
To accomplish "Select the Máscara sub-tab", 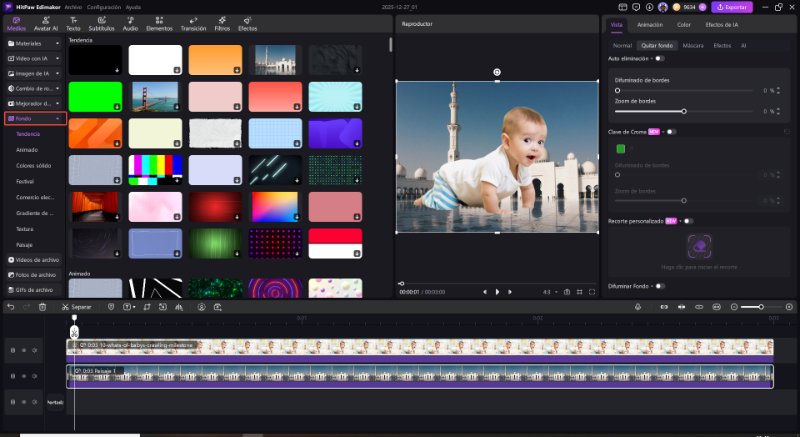I will click(694, 45).
